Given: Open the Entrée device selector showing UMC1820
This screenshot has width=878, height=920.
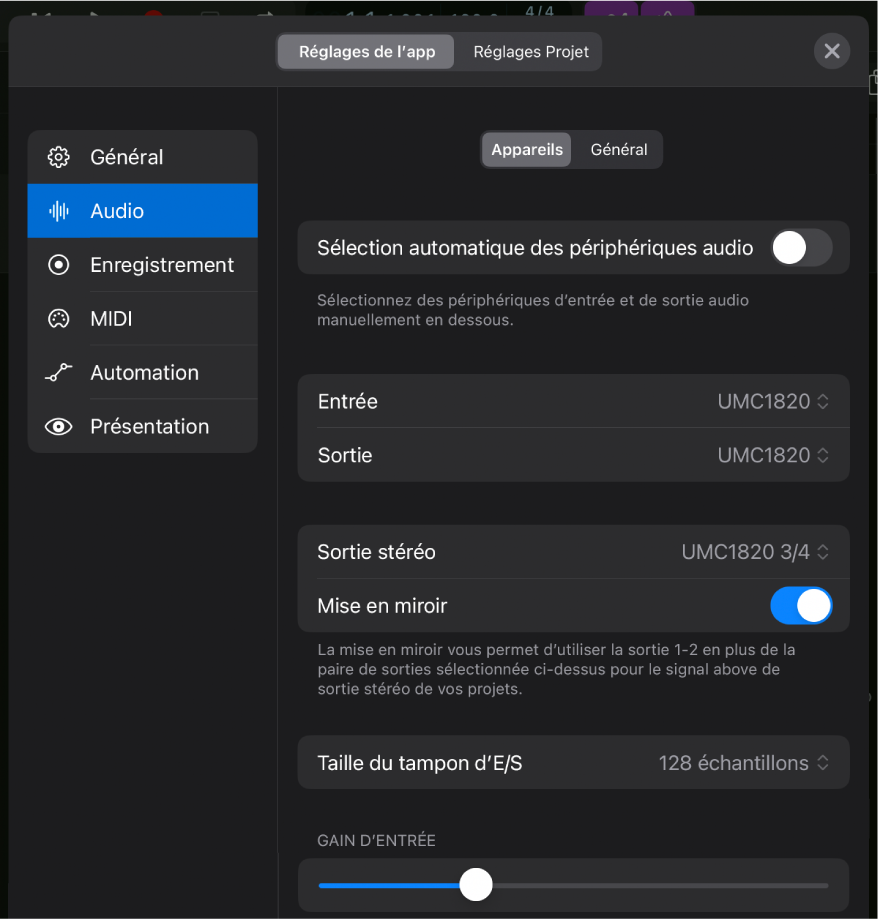Looking at the screenshot, I should pyautogui.click(x=770, y=401).
